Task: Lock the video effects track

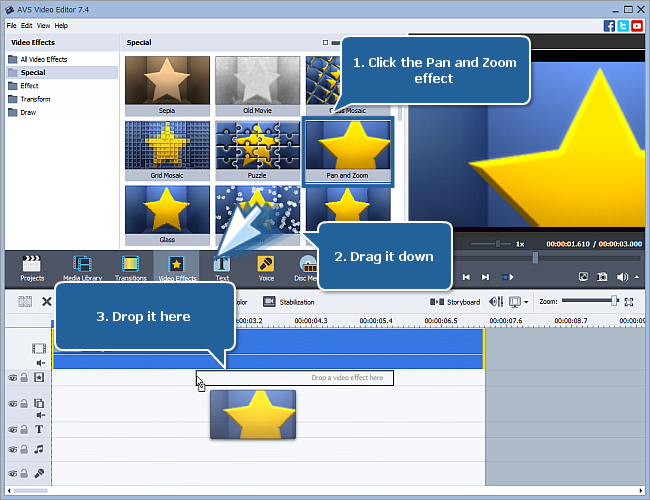Action: coord(24,377)
